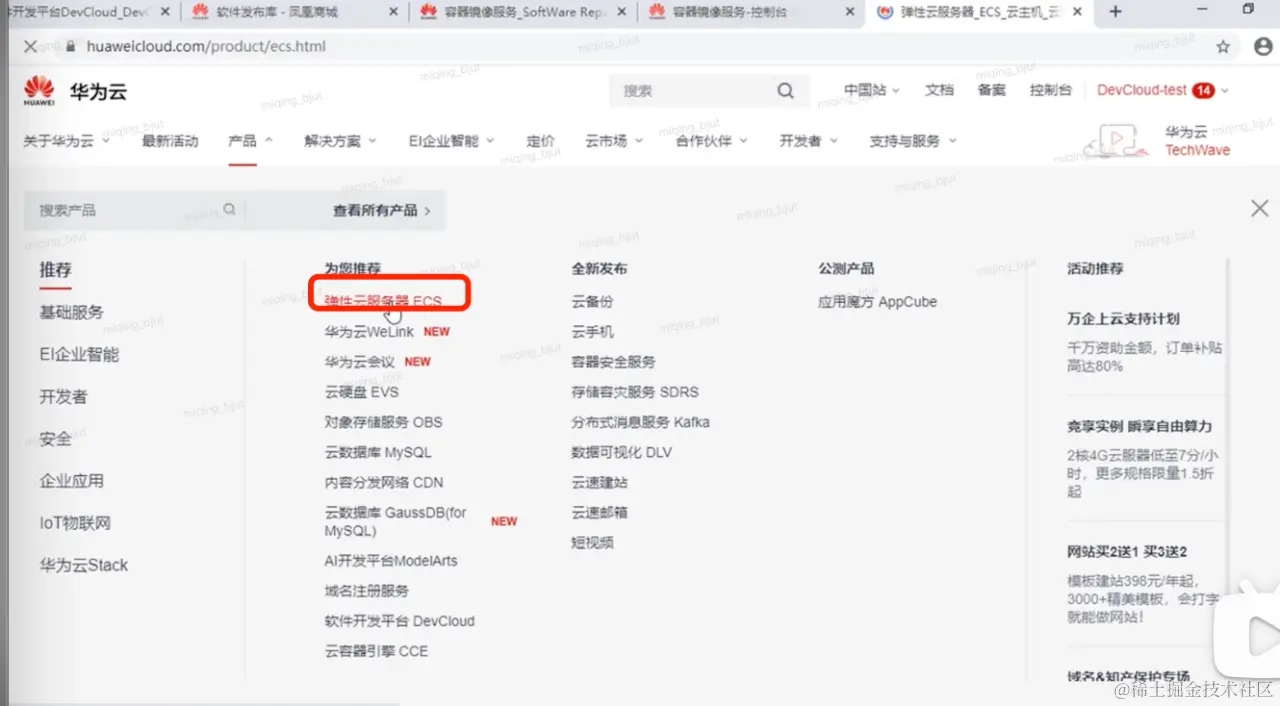
Task: Switch to 容器镜像服务_SoftWare Repo tab
Action: [x=522, y=12]
